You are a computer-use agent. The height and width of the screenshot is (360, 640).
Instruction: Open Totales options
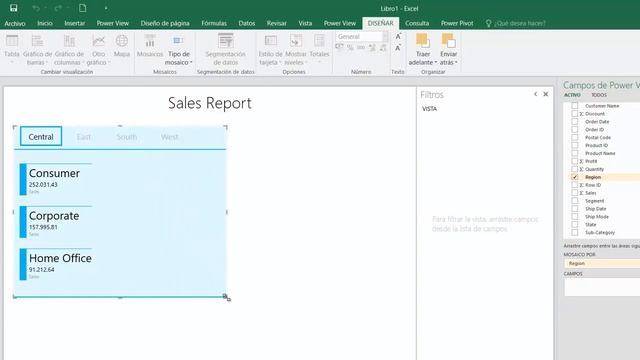(319, 49)
